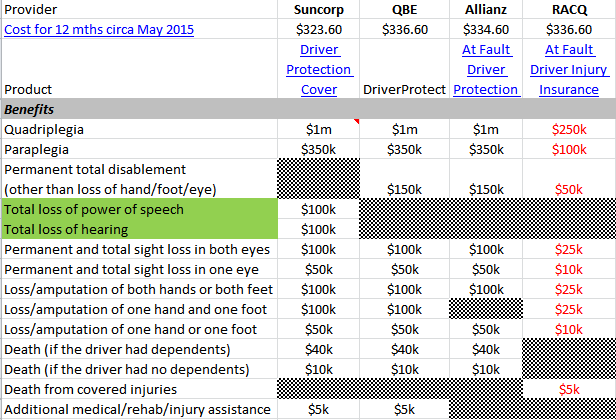Viewport: 616px width, 420px height.
Task: Select RACQ one eye sight loss $10k cell
Action: pyautogui.click(x=569, y=270)
